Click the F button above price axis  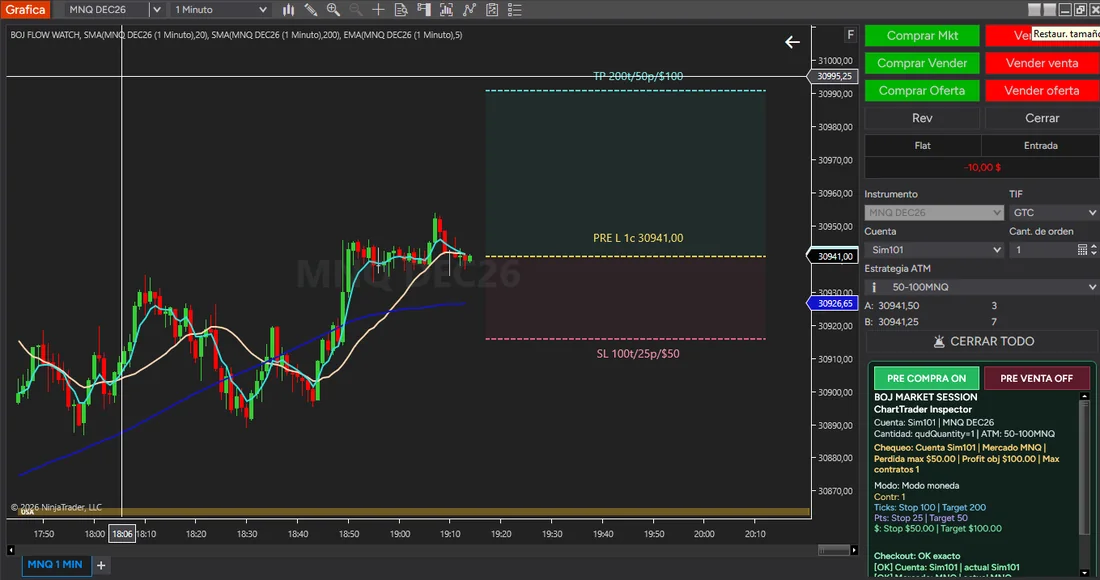tap(850, 34)
